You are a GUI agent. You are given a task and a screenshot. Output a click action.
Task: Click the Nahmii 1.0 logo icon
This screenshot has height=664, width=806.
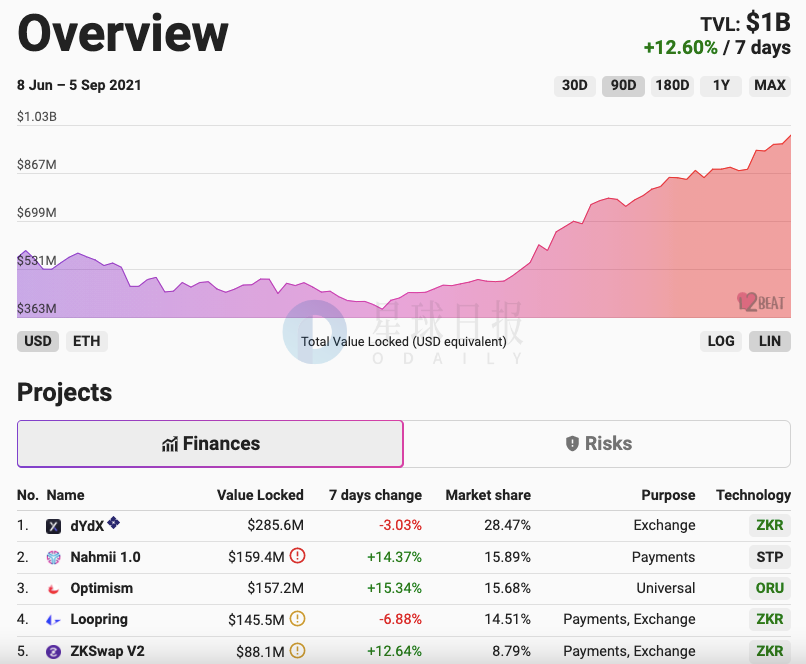[x=53, y=558]
